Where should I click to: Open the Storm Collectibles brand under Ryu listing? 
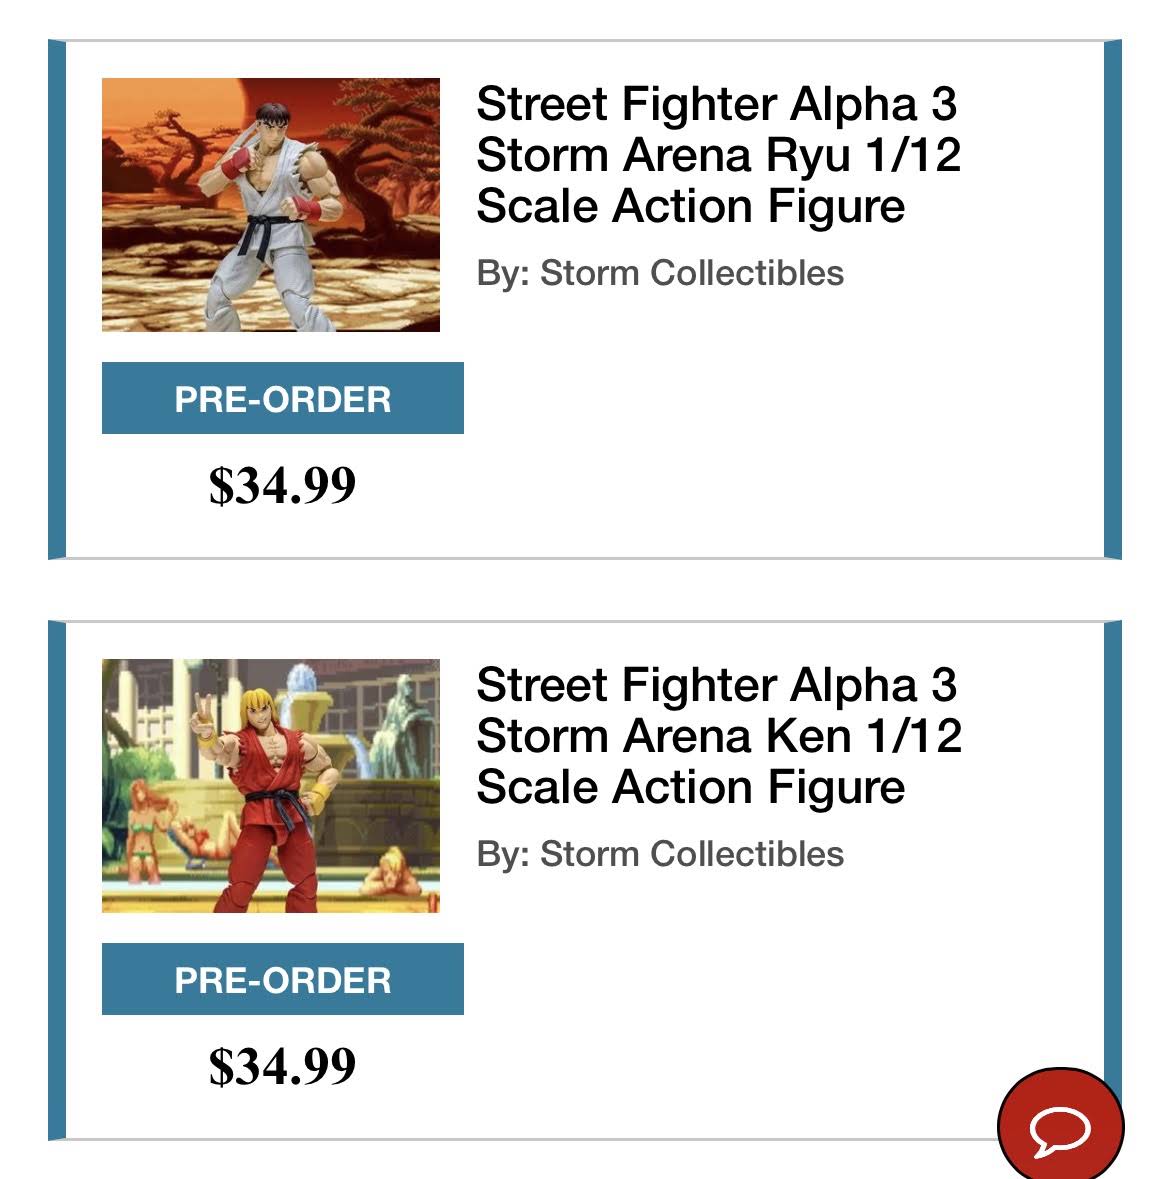692,272
